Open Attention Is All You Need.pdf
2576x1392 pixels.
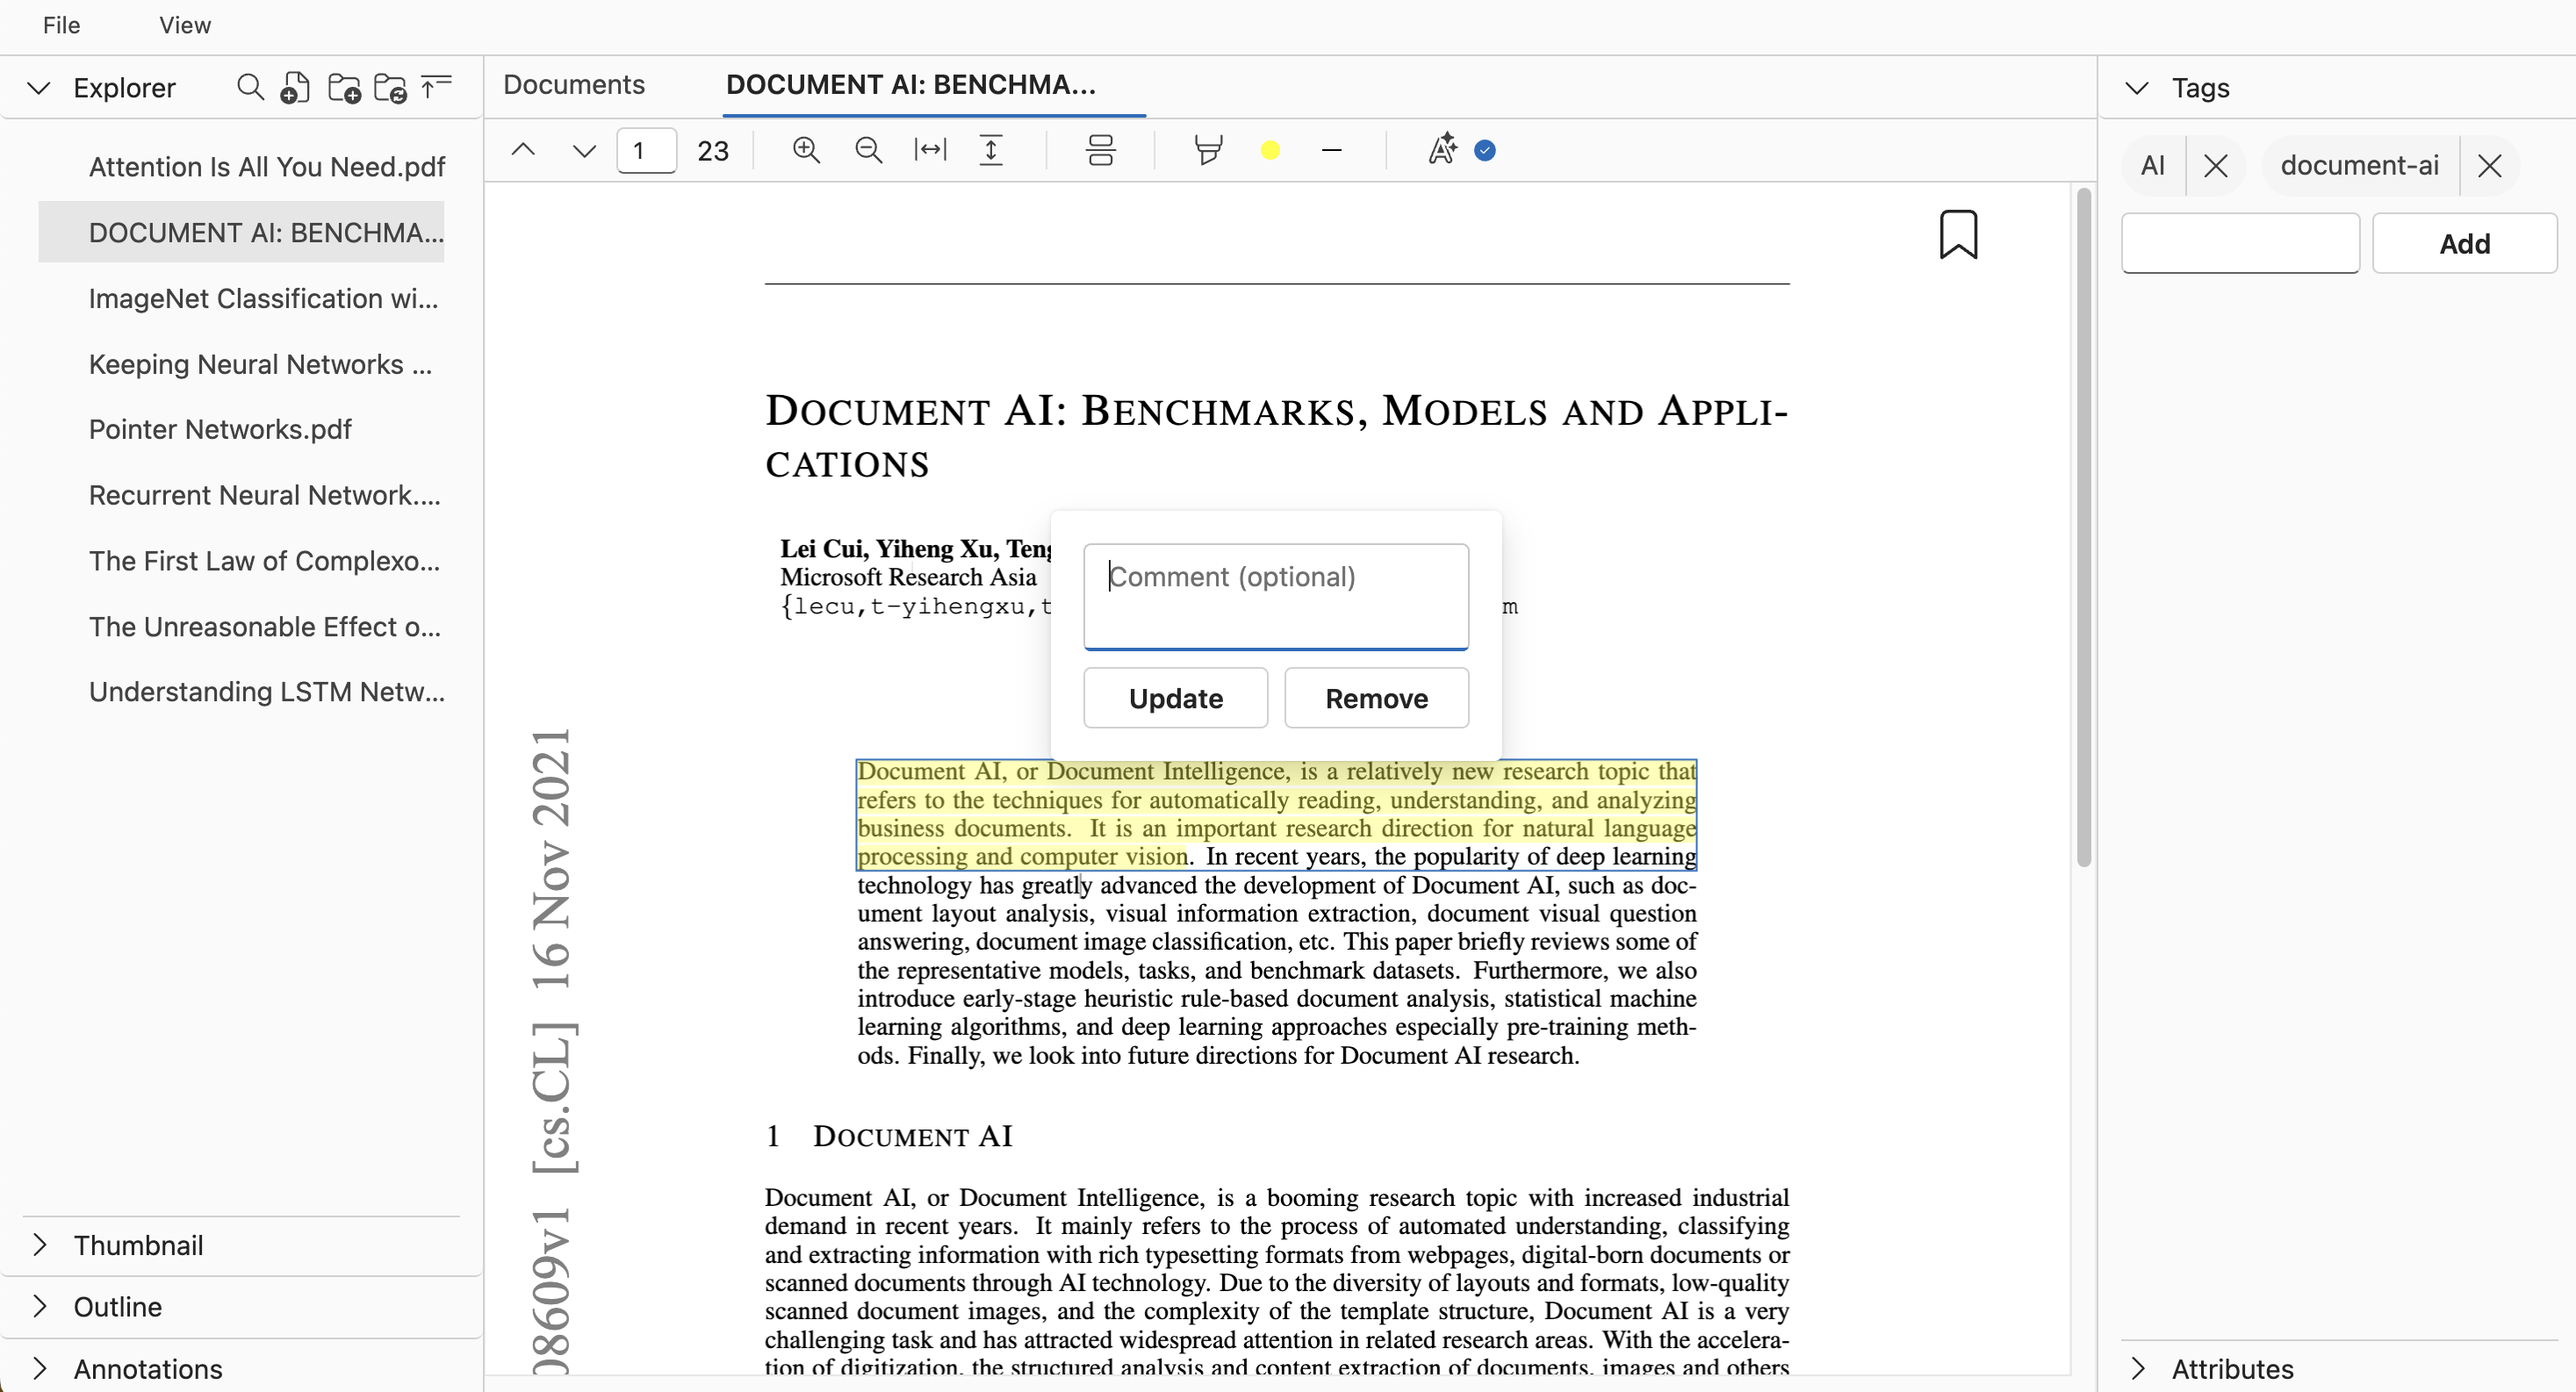pyautogui.click(x=267, y=167)
